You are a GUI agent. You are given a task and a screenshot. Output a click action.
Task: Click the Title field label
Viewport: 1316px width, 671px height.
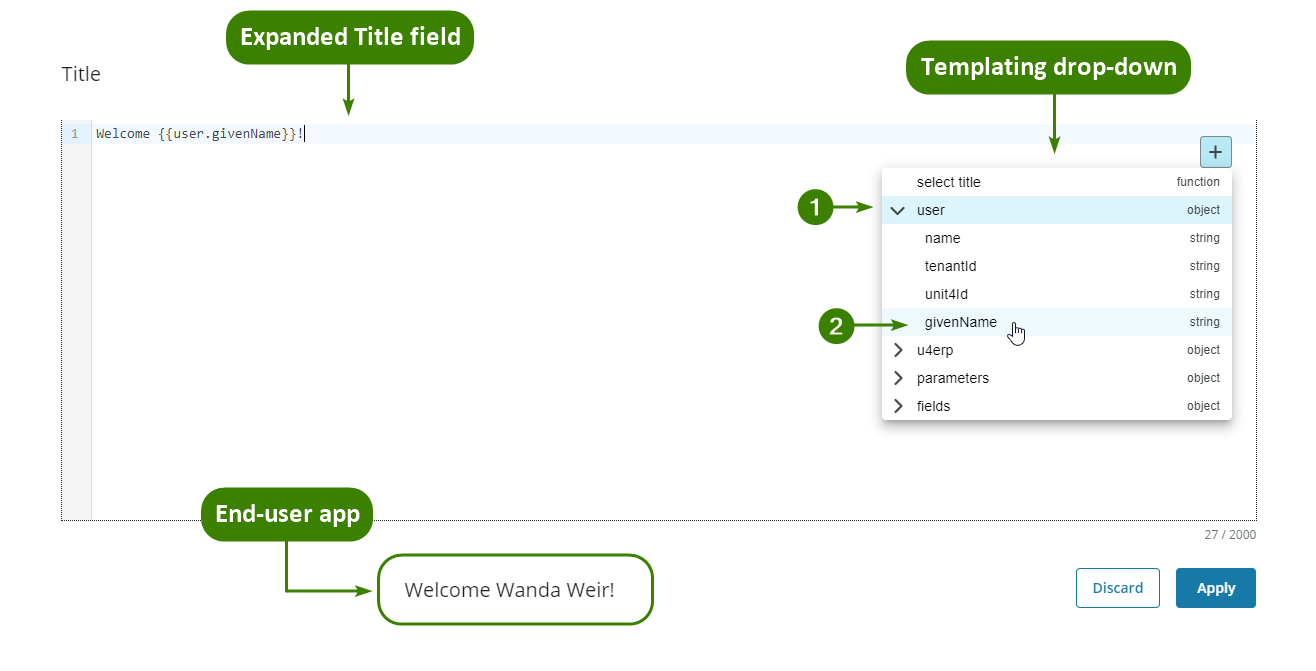80,73
